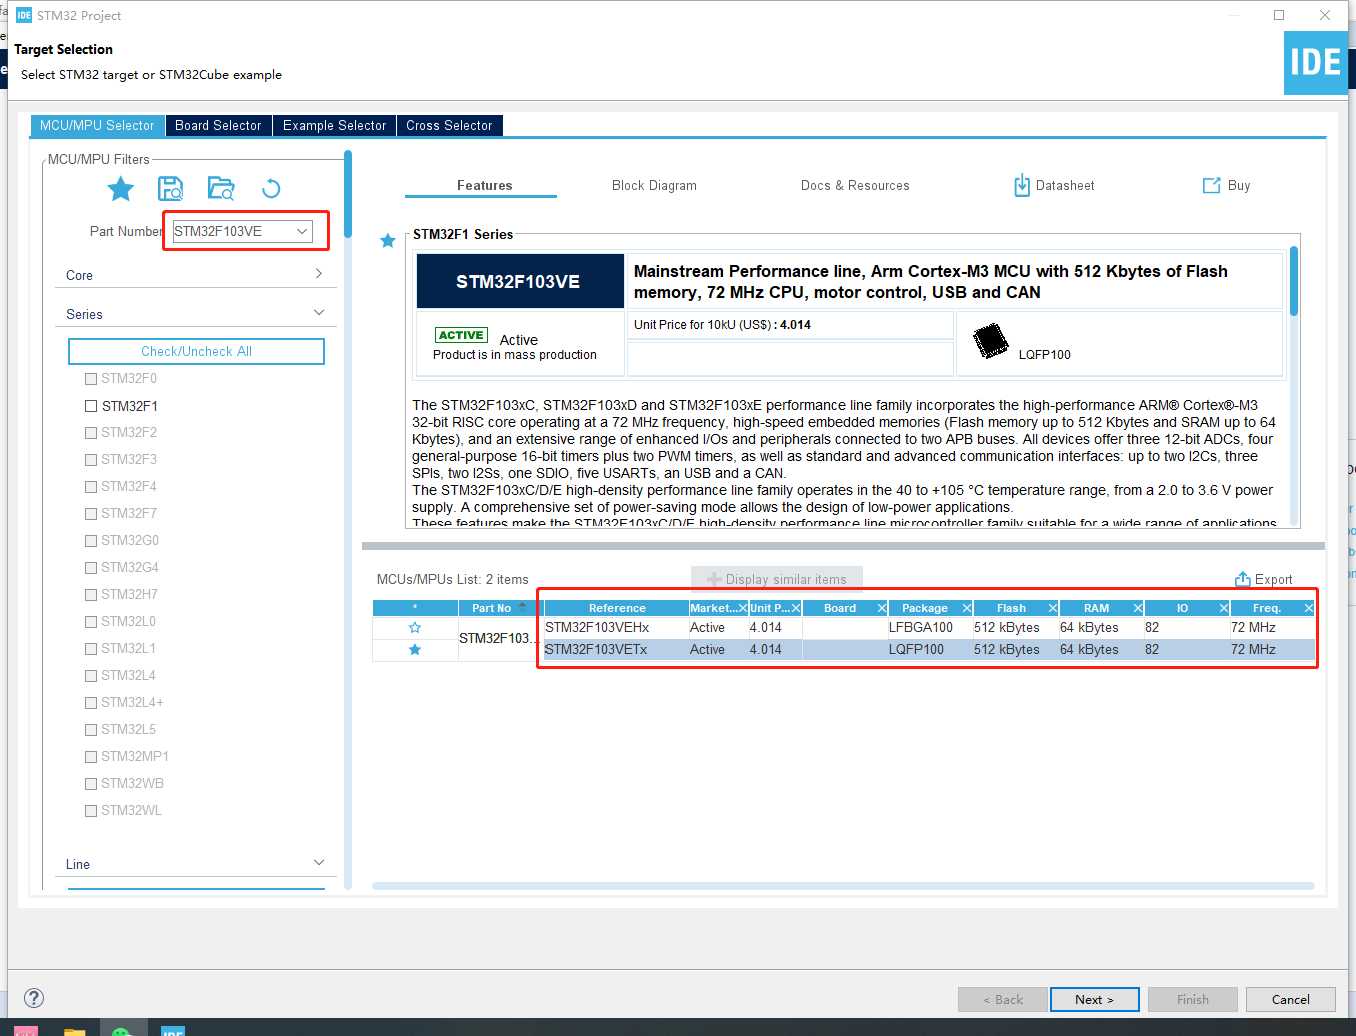Click Check/Uncheck All button
This screenshot has height=1036, width=1356.
pyautogui.click(x=196, y=351)
